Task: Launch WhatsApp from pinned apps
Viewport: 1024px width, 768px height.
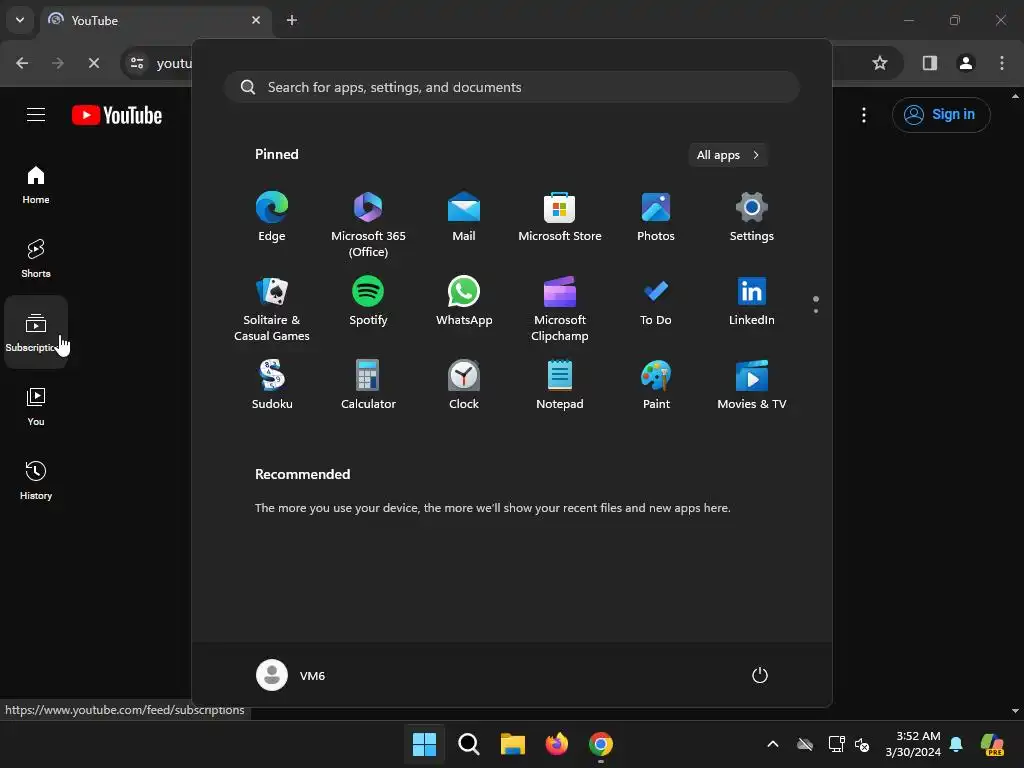Action: (x=464, y=302)
